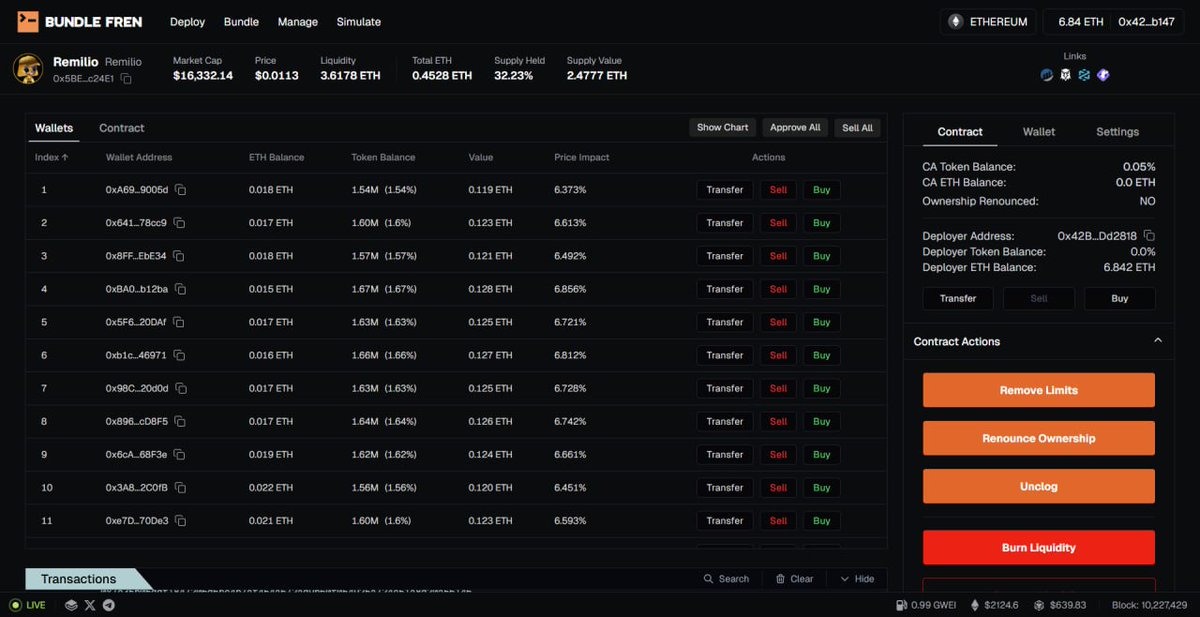Open the blue Etherscan link icon
Viewport: 1200px width, 617px height.
pos(1047,75)
